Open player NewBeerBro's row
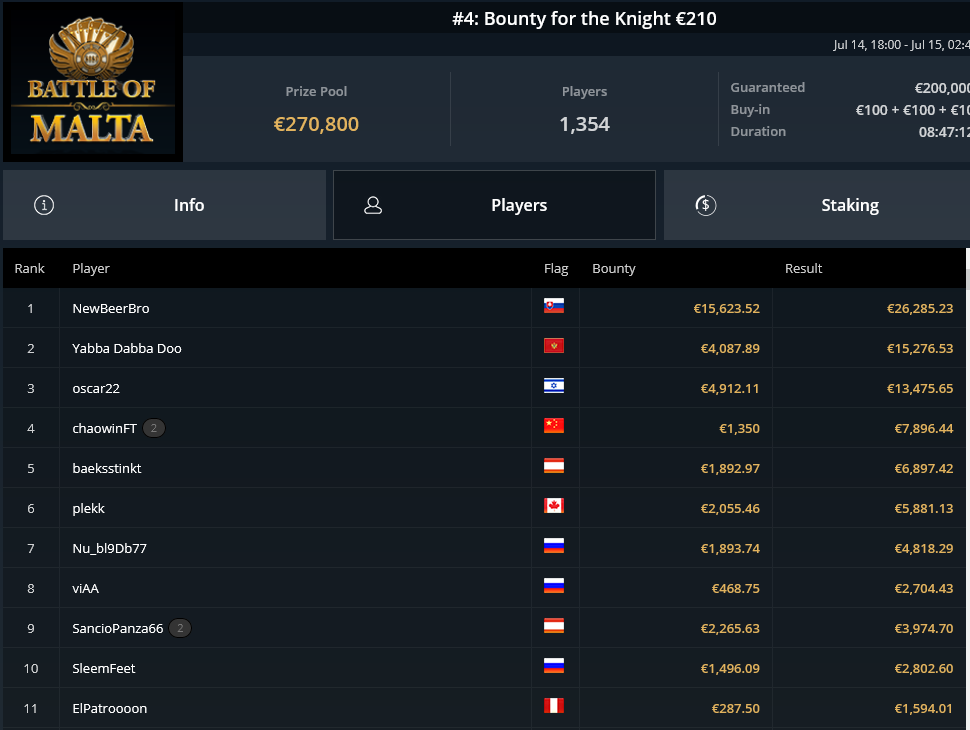Screen dimensions: 970x730 tap(484, 308)
